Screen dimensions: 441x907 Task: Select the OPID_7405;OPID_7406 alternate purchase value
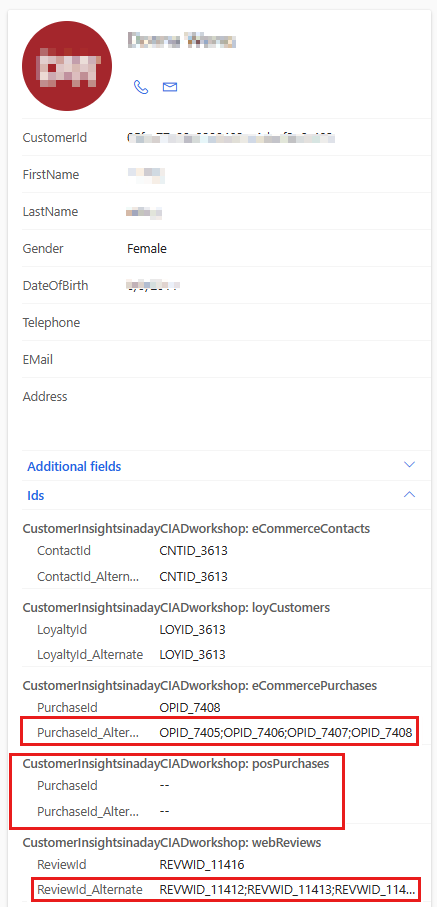tap(286, 733)
